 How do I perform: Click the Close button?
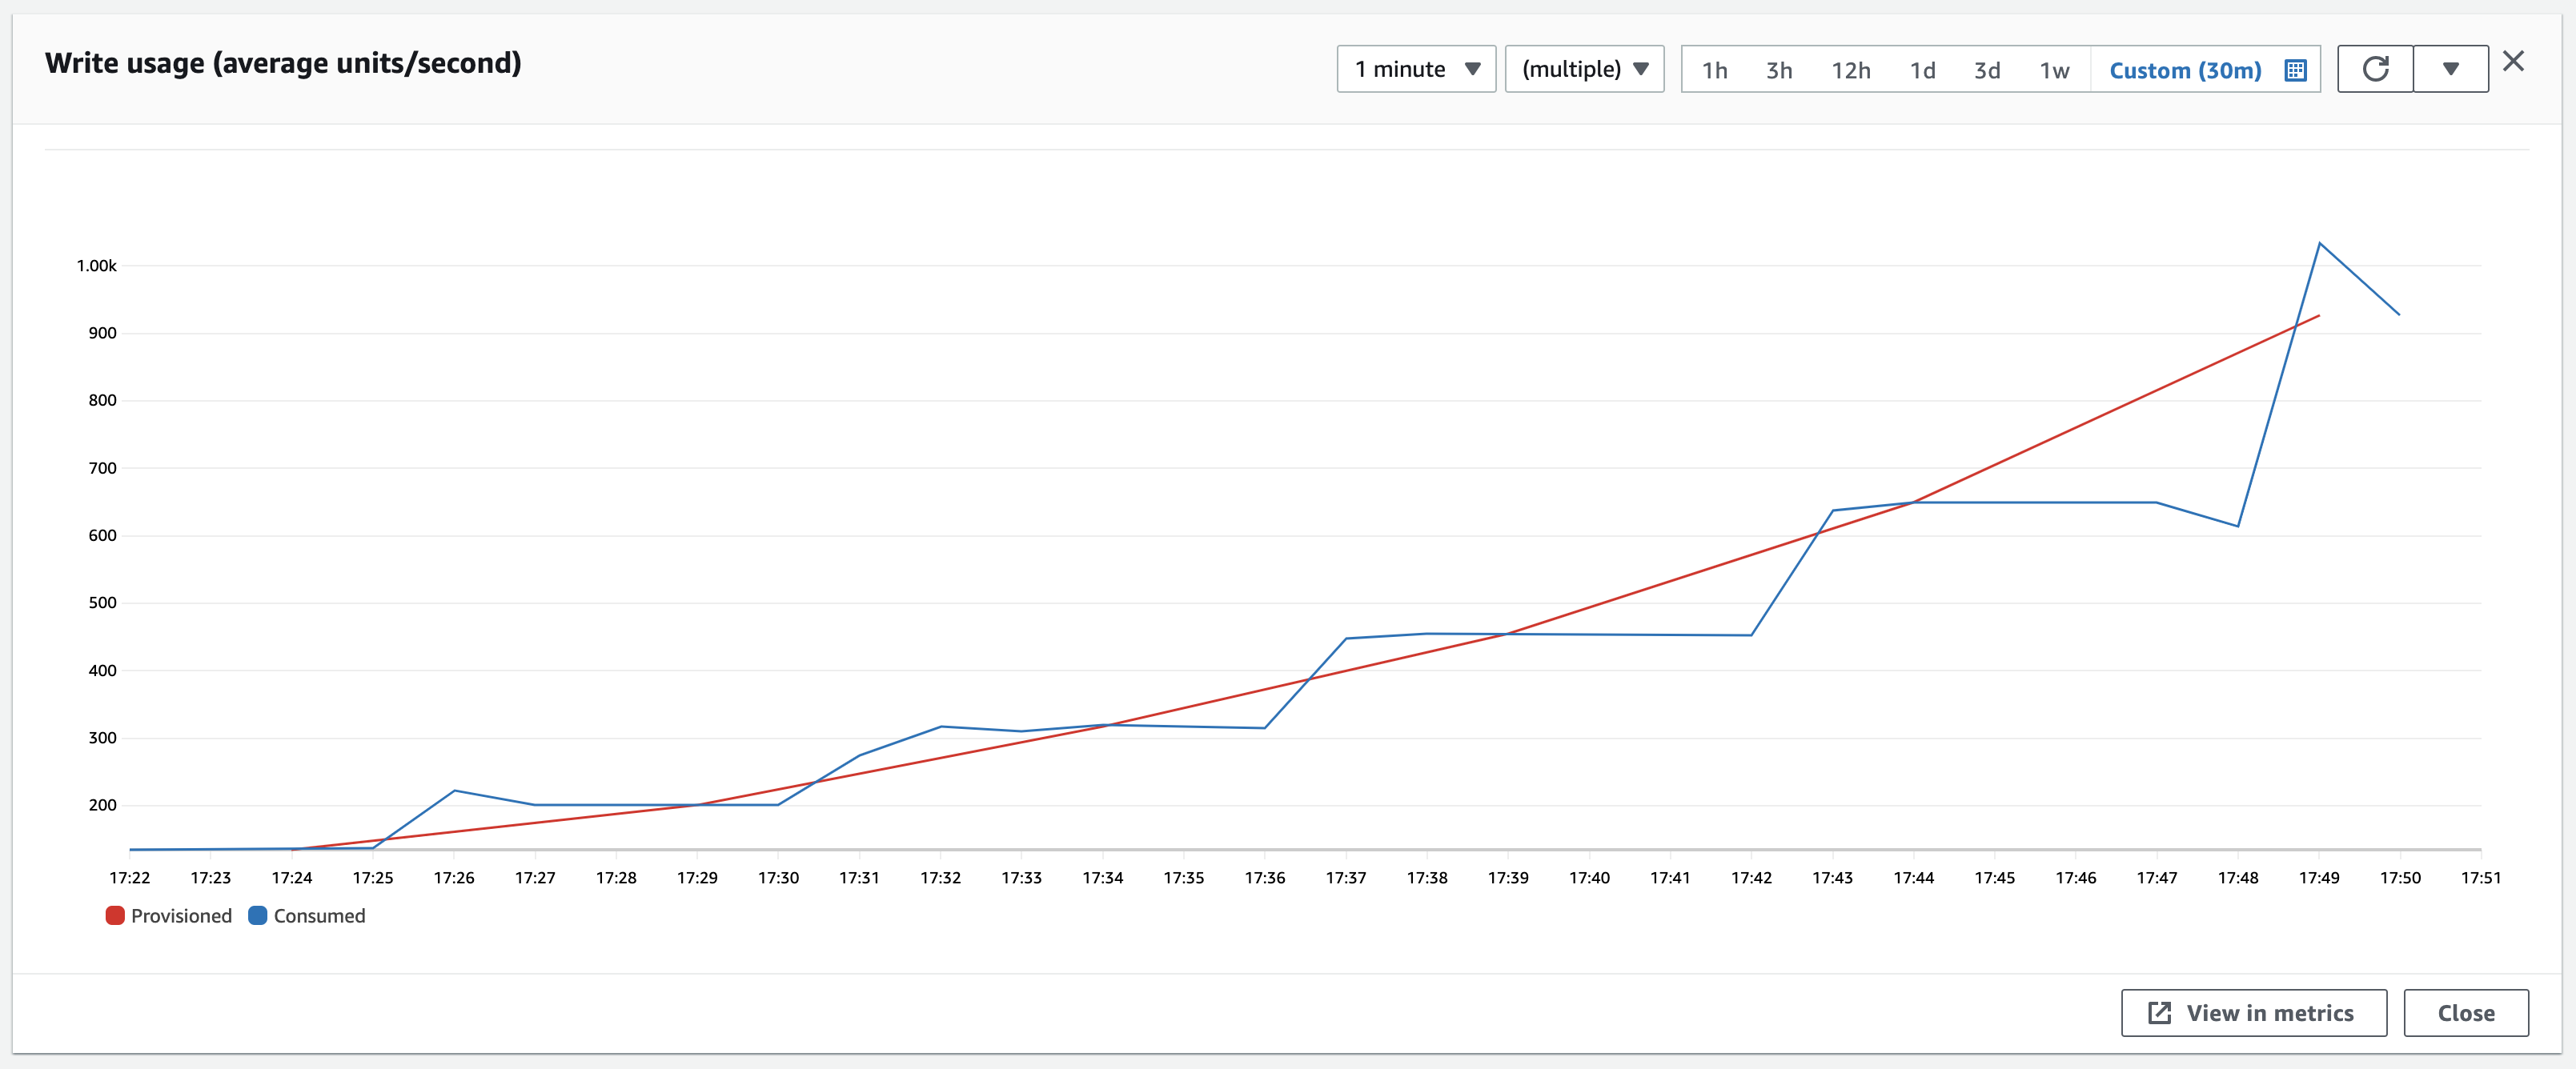[2466, 1013]
